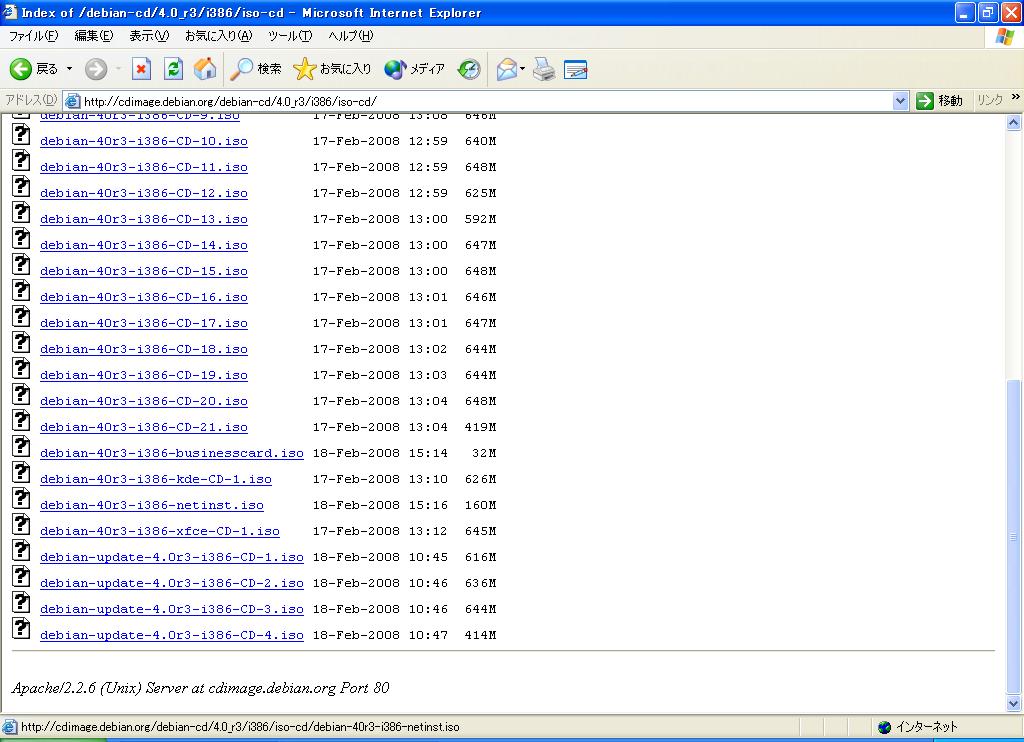Open debian-40r3-i386-CD-13.iso link

(144, 219)
